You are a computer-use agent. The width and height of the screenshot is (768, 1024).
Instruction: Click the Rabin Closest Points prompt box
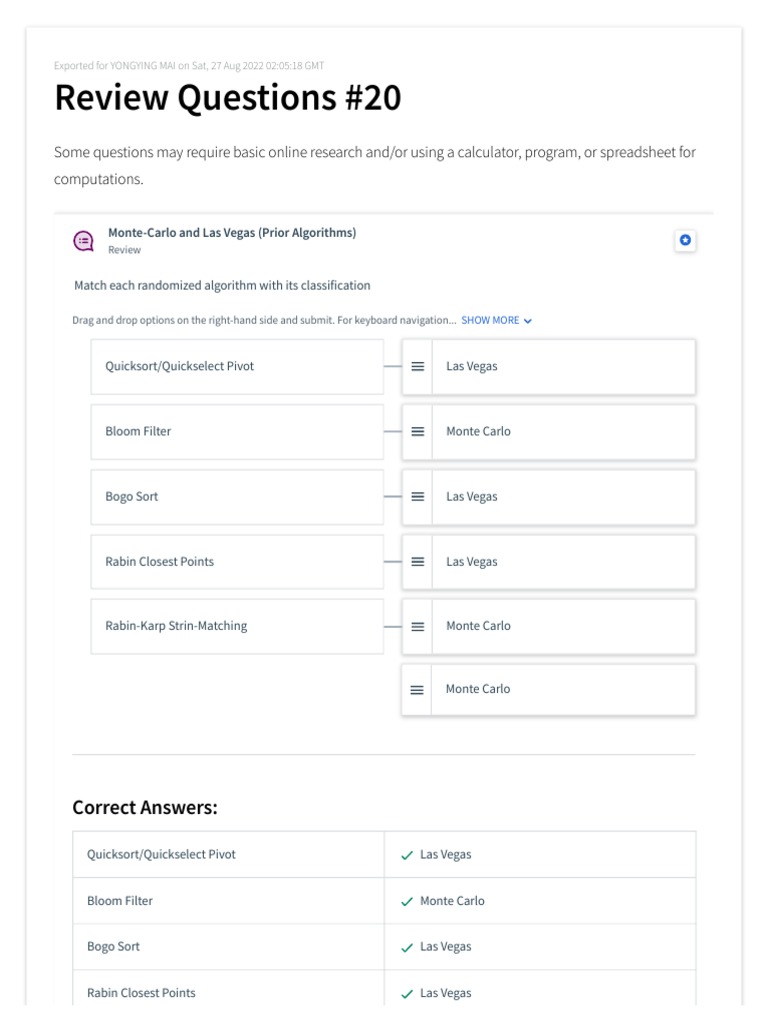237,562
